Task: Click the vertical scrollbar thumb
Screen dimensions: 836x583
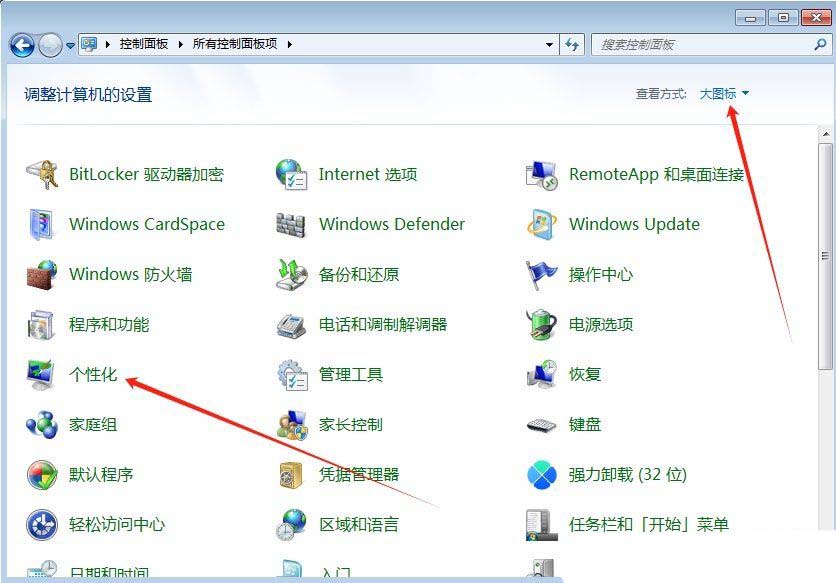Action: click(x=825, y=257)
